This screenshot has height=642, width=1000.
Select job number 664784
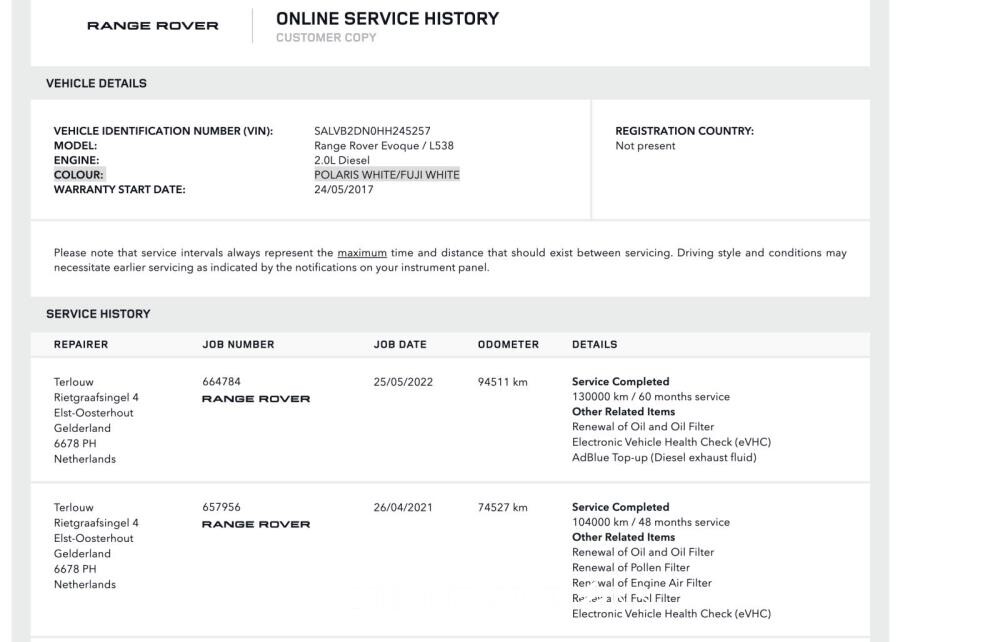tap(221, 382)
